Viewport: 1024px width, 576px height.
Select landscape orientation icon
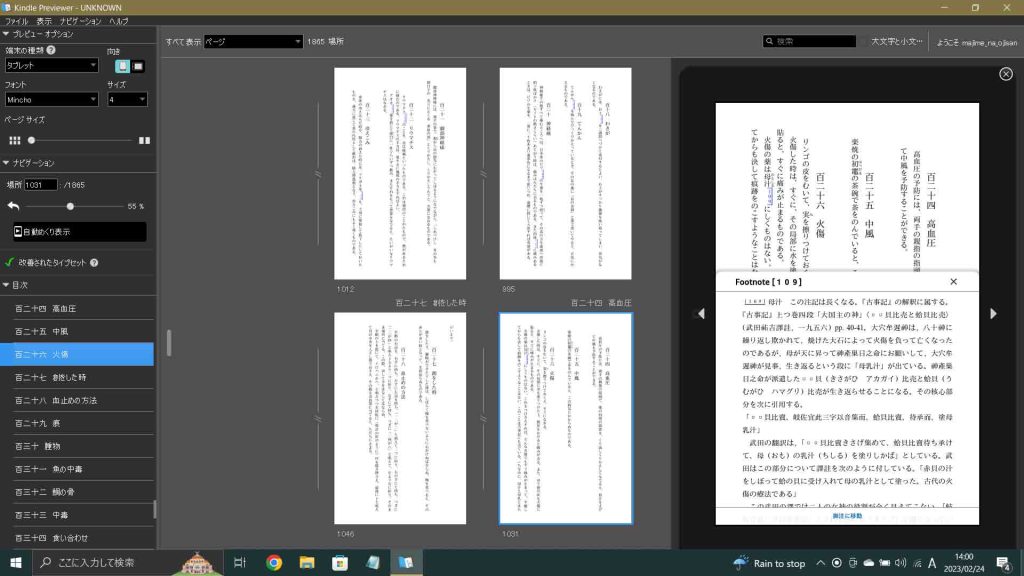coord(138,66)
